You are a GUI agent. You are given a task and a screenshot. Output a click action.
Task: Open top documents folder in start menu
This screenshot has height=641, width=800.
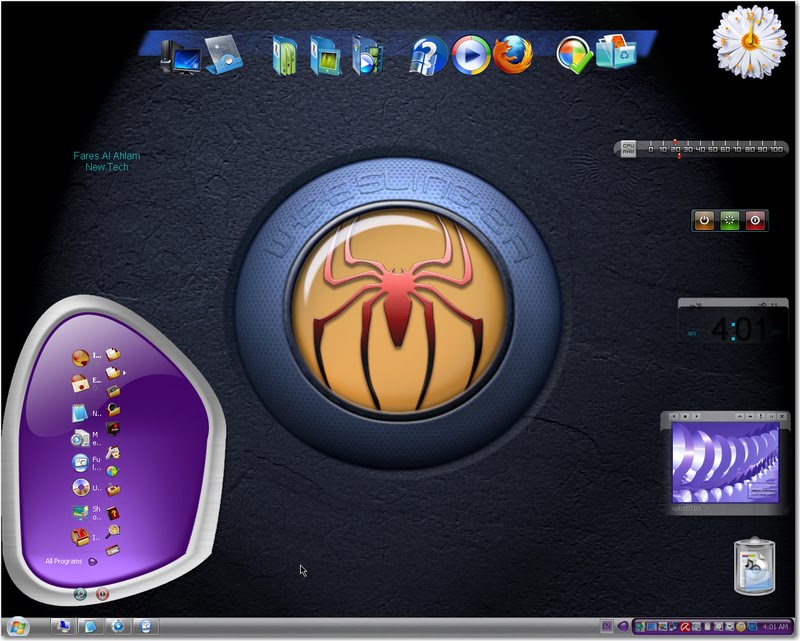pos(112,354)
